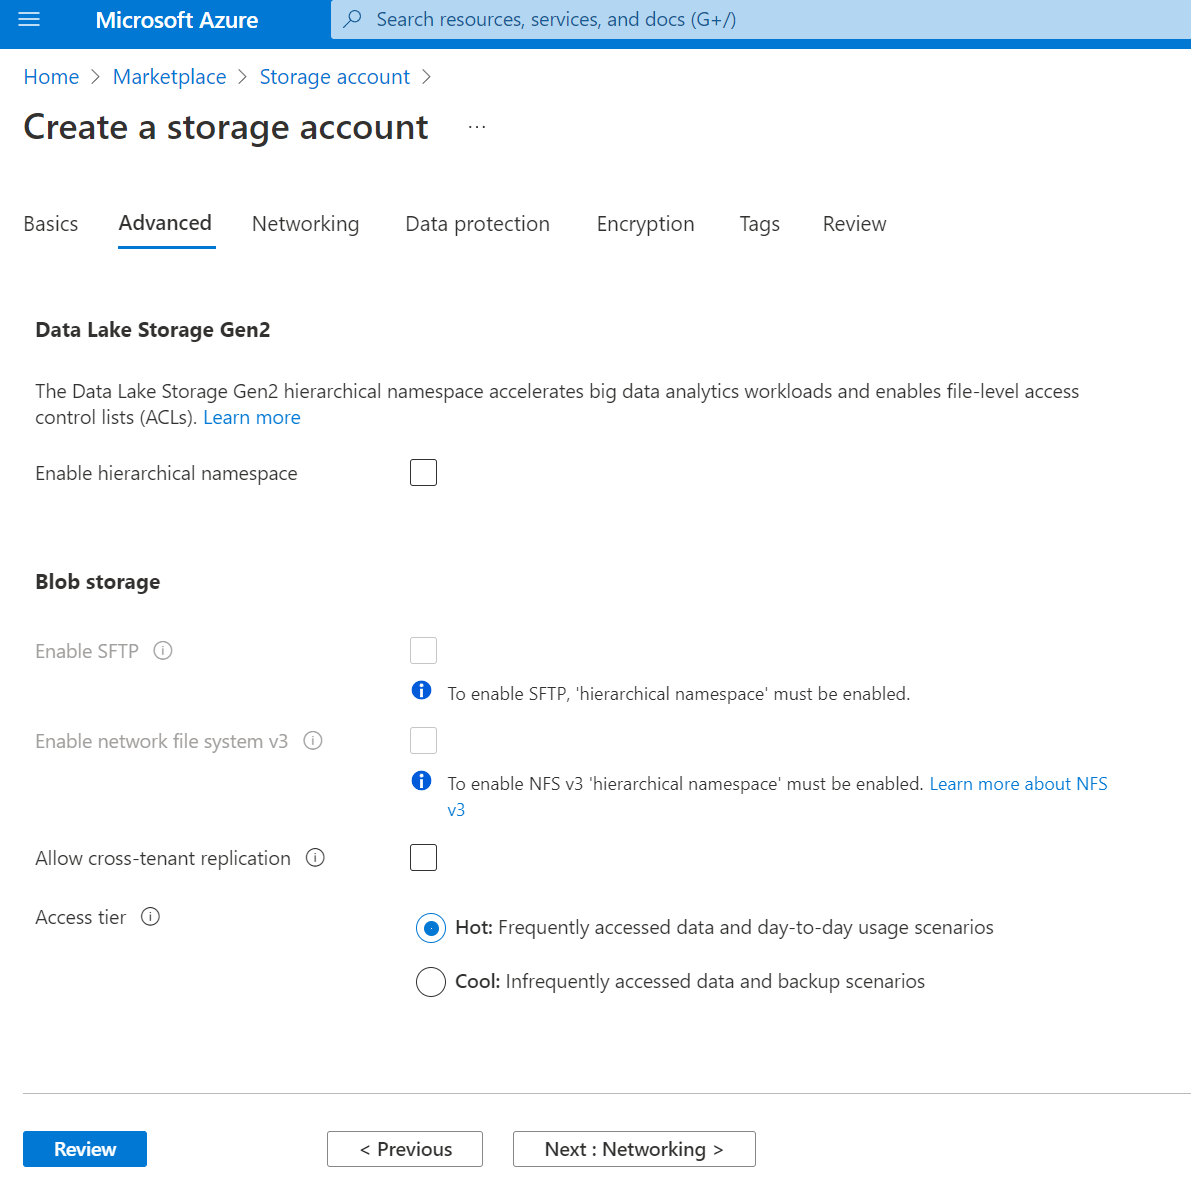Click the chevron after Marketplace breadcrumb
1191x1194 pixels.
(x=241, y=76)
